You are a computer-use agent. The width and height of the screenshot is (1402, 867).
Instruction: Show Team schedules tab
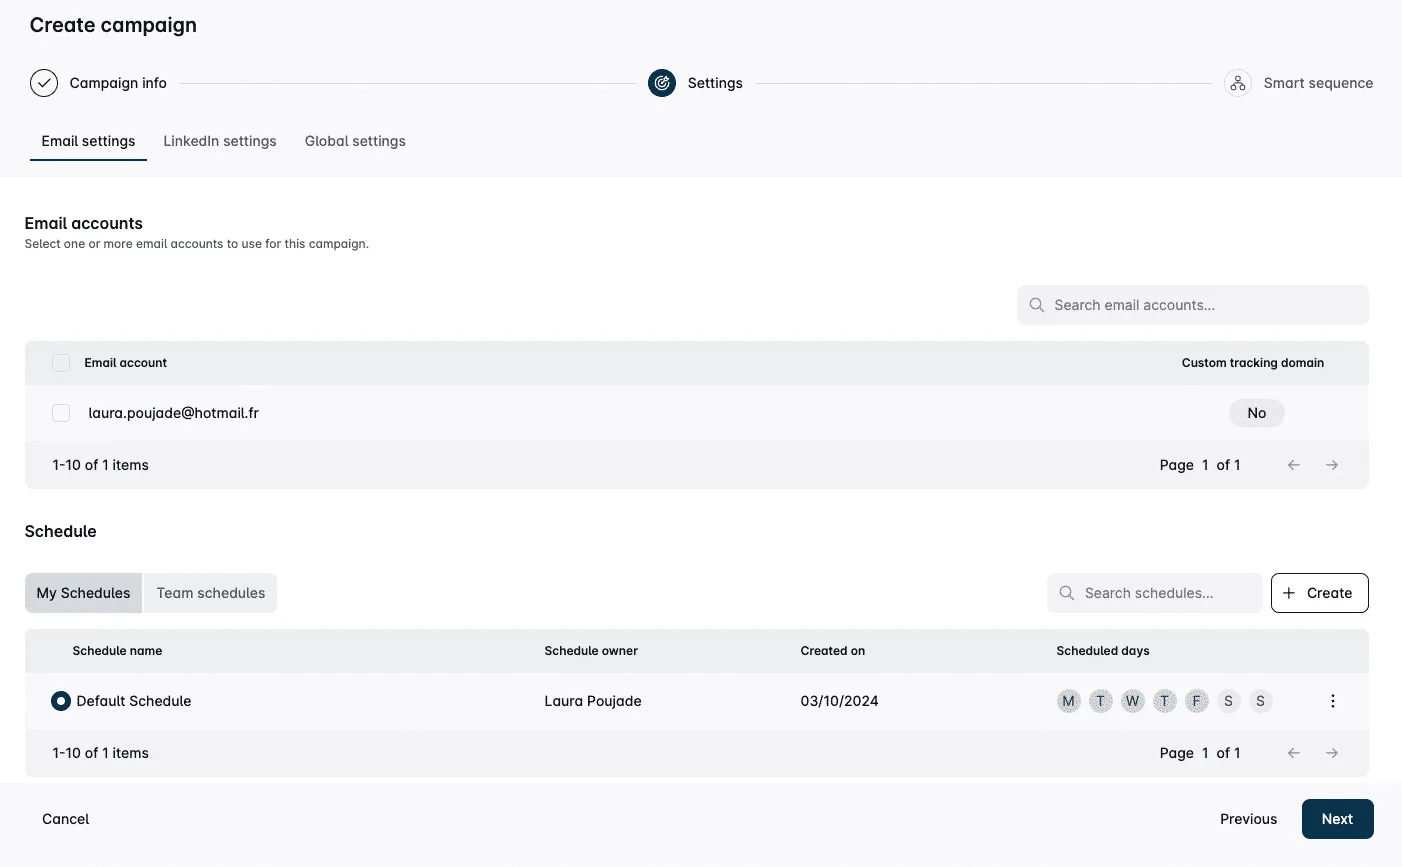pyautogui.click(x=211, y=593)
